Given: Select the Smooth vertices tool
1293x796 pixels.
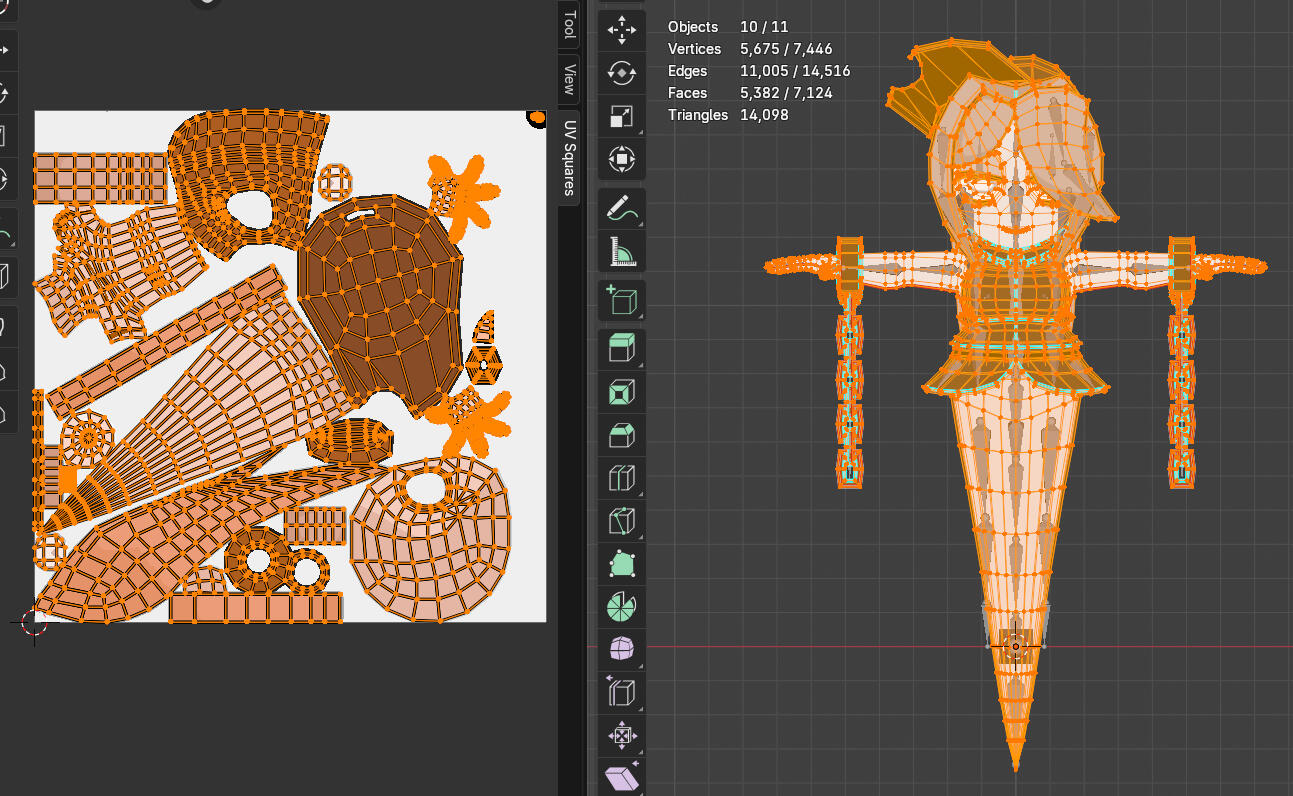Looking at the screenshot, I should tap(621, 650).
